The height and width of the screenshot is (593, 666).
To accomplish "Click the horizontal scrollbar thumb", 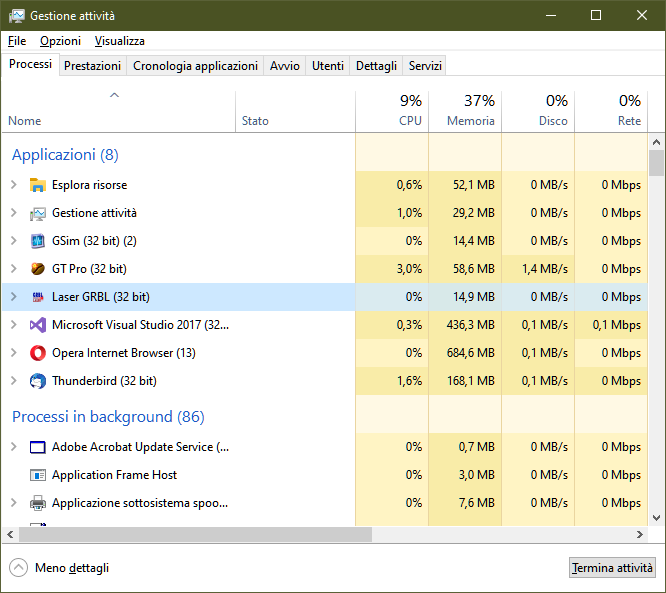I will pos(195,534).
